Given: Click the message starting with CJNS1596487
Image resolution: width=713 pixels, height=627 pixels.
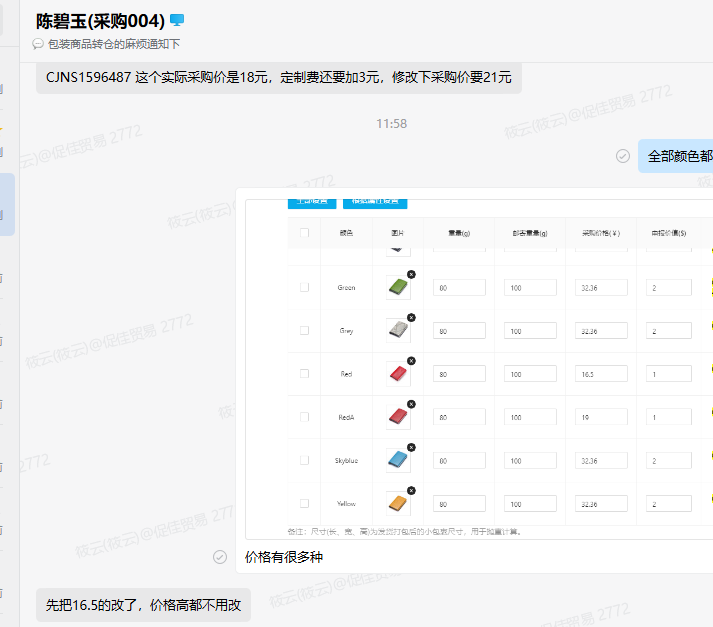Looking at the screenshot, I should (x=278, y=77).
